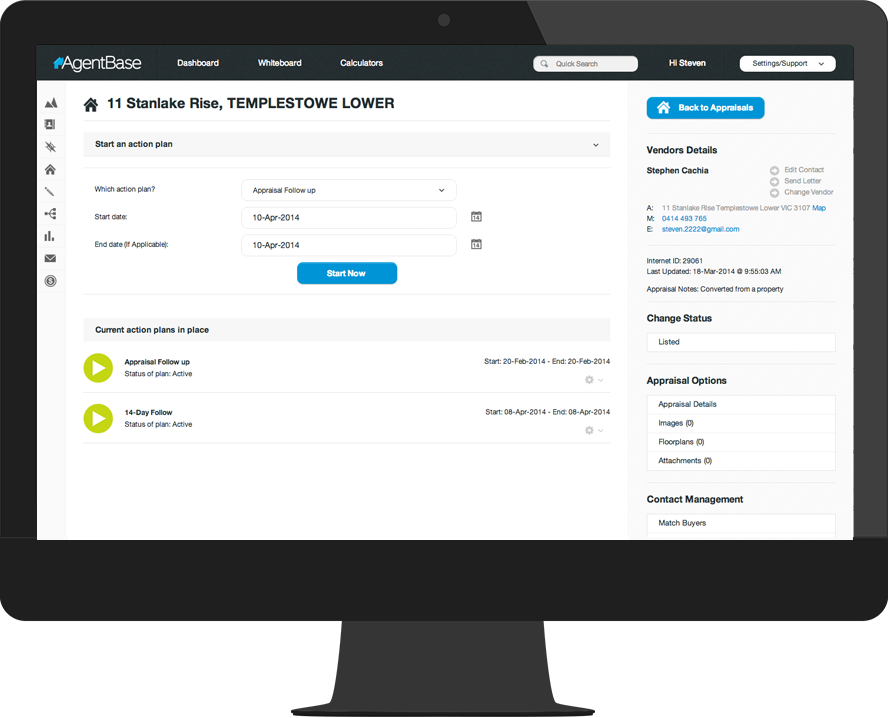Image resolution: width=888 pixels, height=718 pixels.
Task: Click the 'Last Updated: 18-Mar-2014' text
Action: click(714, 272)
